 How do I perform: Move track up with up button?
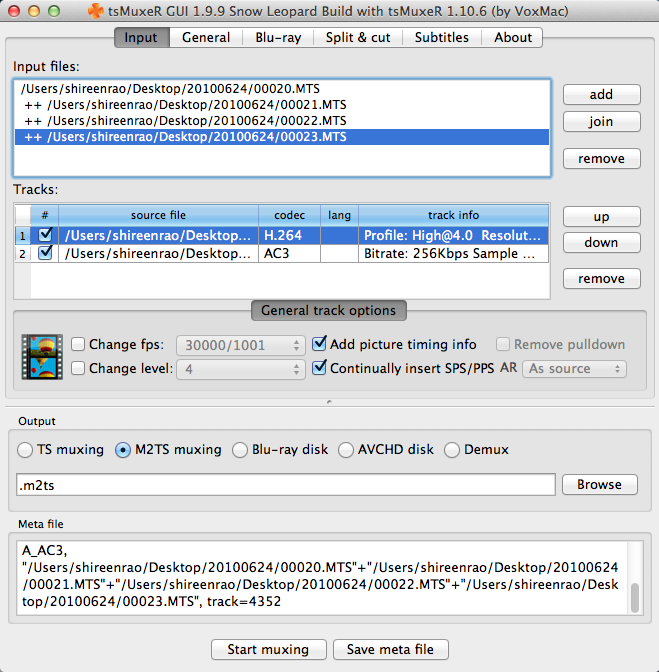pos(602,217)
